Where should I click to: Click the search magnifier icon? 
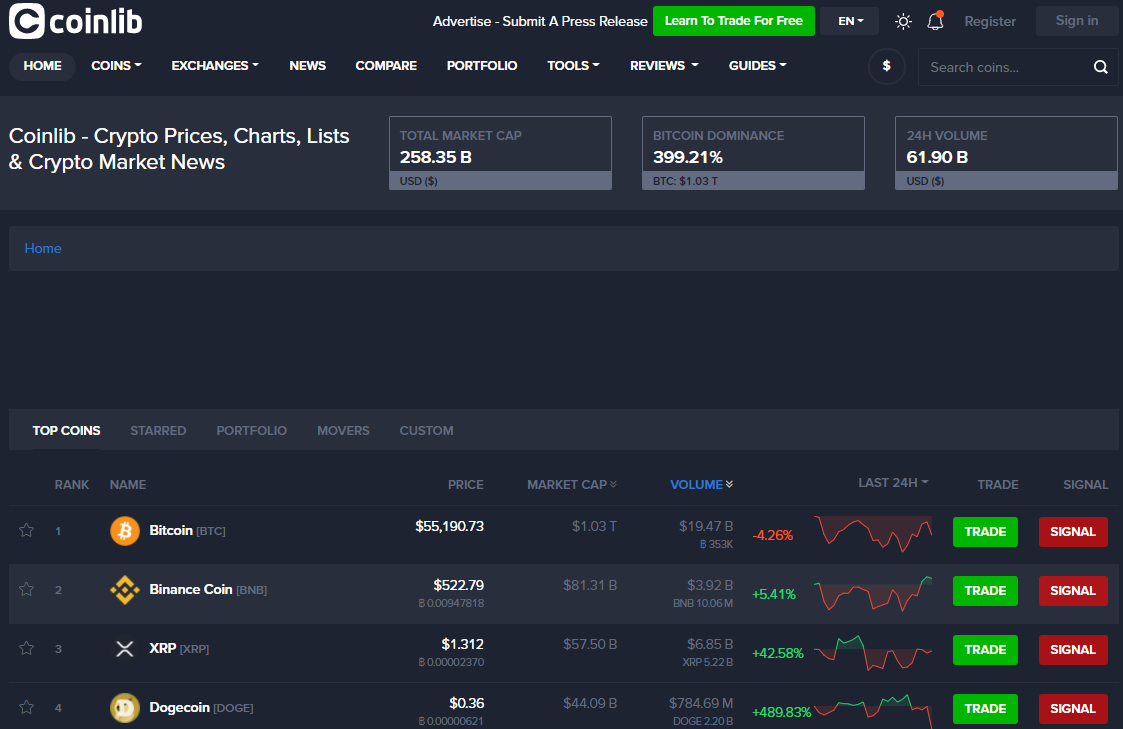click(1101, 67)
